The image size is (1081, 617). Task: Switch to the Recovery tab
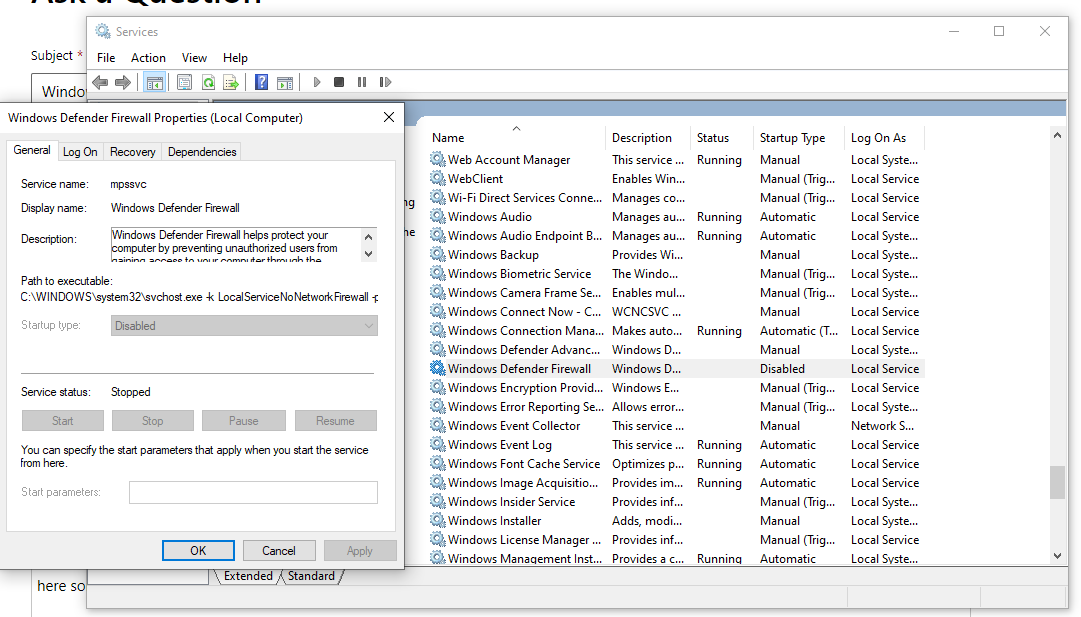132,152
